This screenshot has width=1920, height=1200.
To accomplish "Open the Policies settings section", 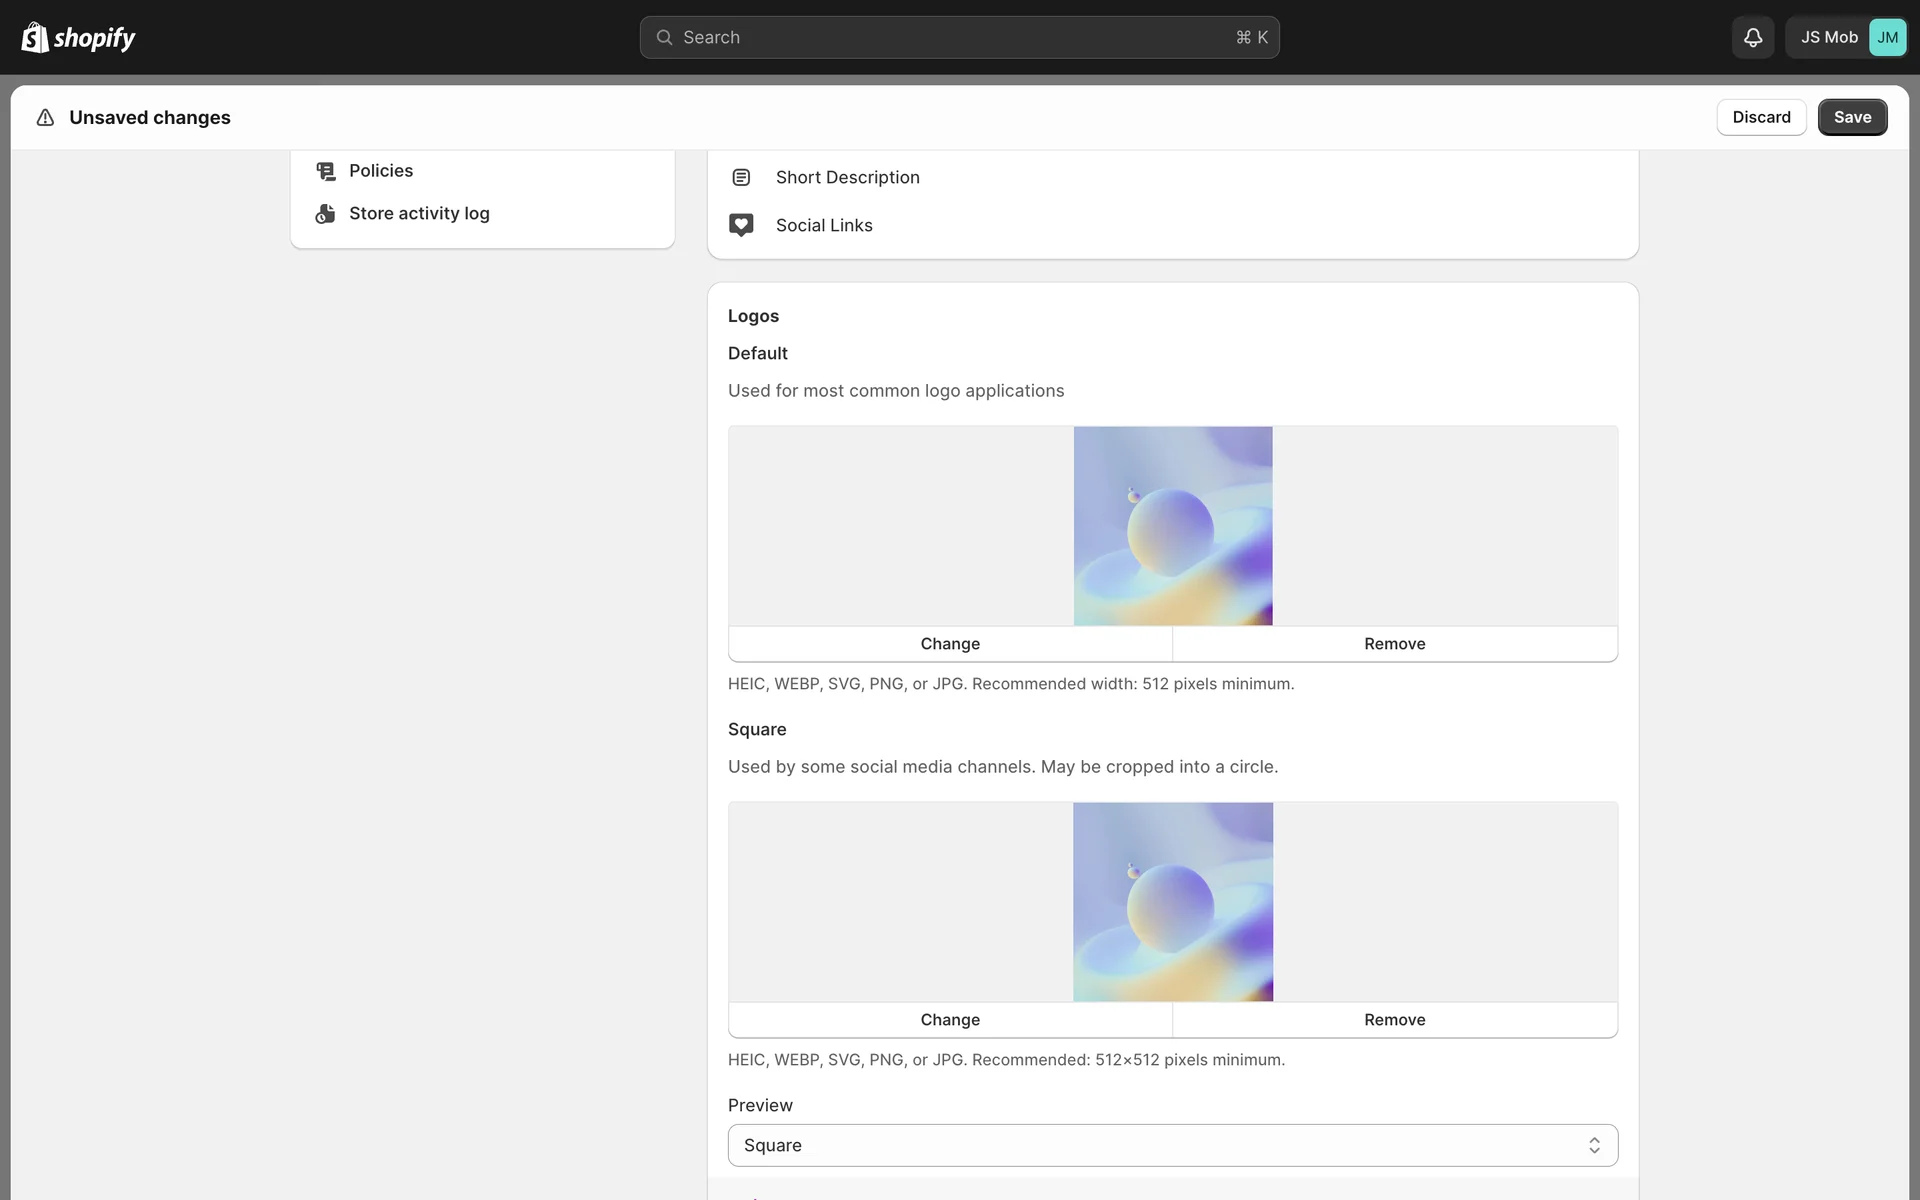I will [381, 171].
